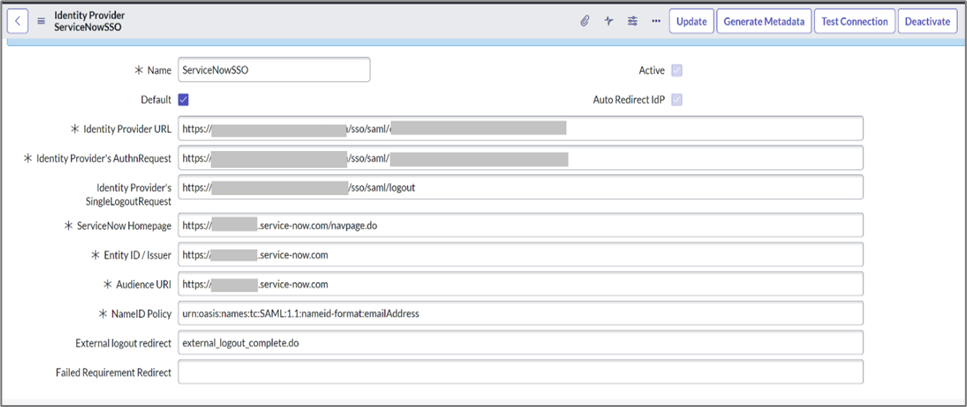The width and height of the screenshot is (967, 407).
Task: Open the form context hamburger menu
Action: coord(41,21)
